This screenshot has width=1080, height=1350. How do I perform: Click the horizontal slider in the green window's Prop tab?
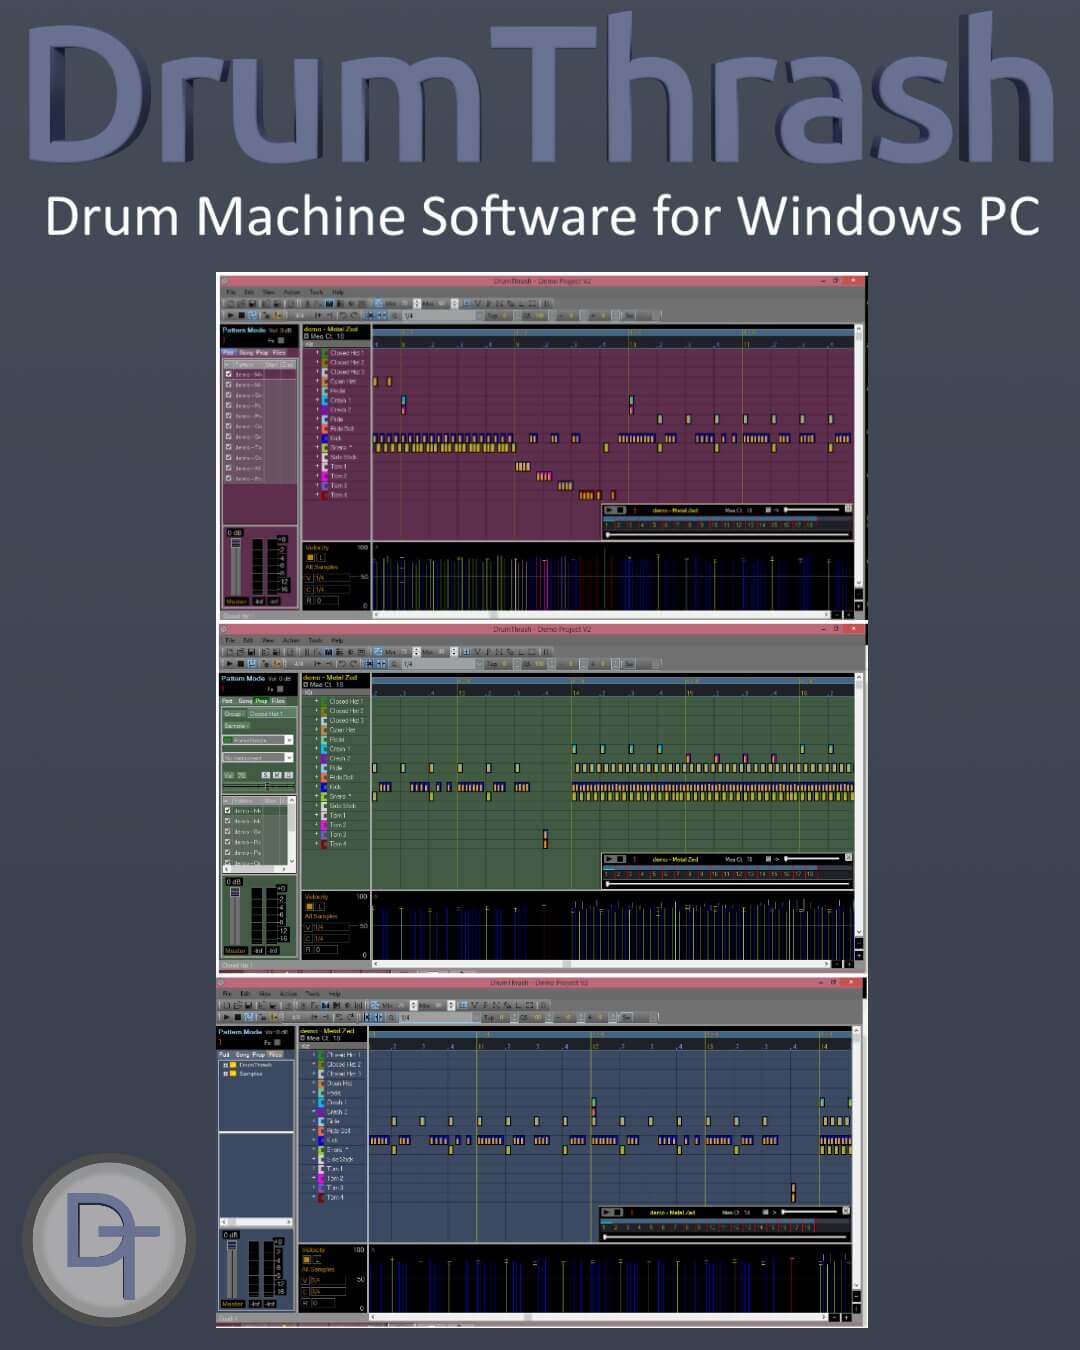coord(259,787)
